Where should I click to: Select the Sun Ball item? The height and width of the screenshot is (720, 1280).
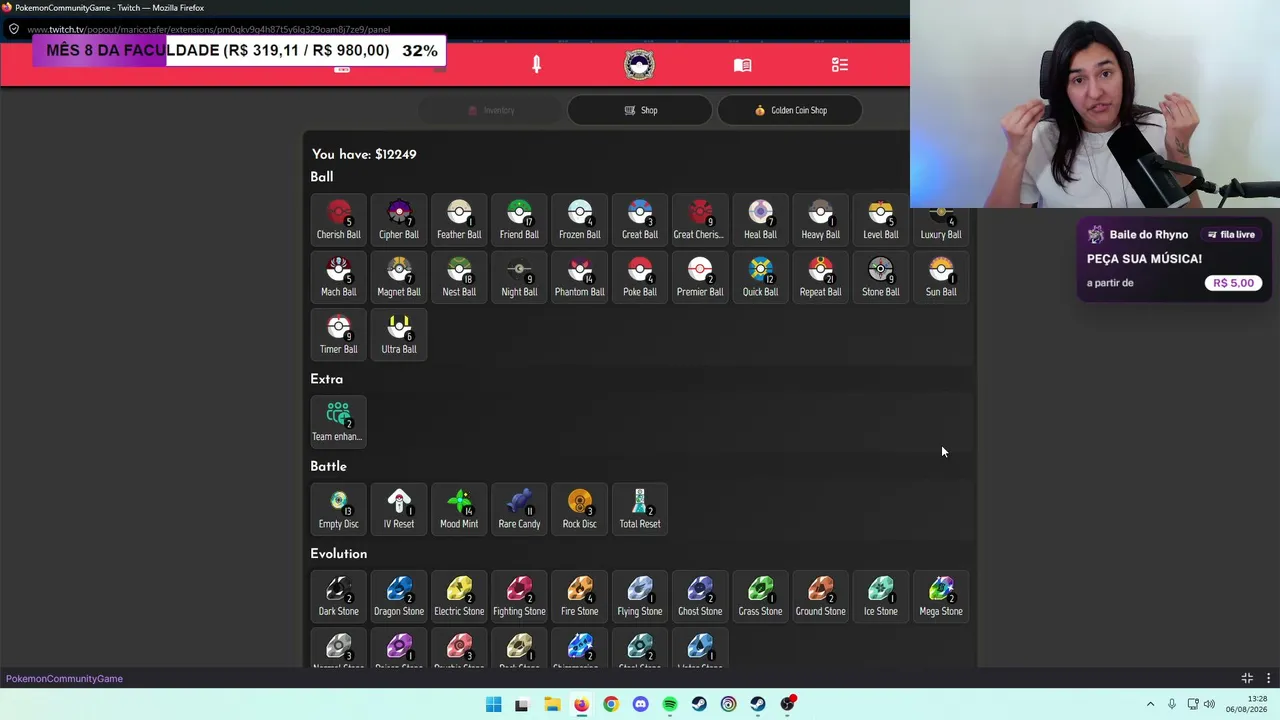point(941,277)
